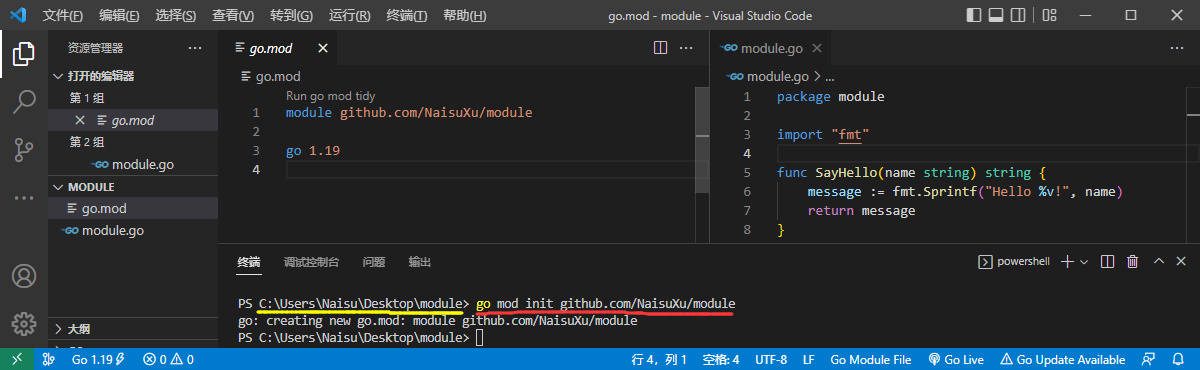Show additional activity bar views ellipsis
This screenshot has width=1200, height=370.
(x=24, y=198)
